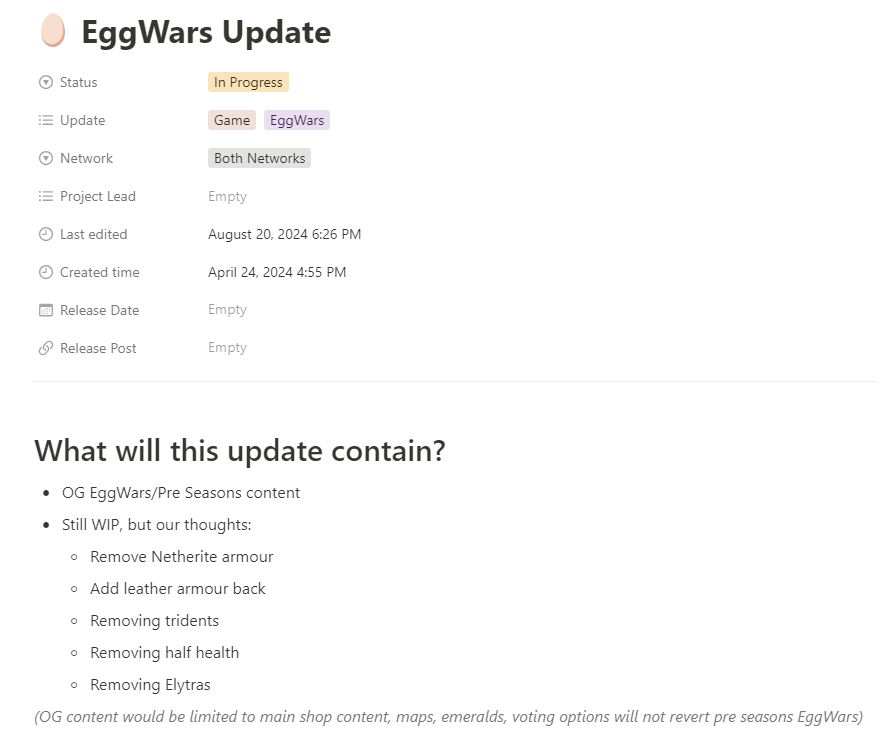Click the Release Date calendar icon

[x=46, y=310]
